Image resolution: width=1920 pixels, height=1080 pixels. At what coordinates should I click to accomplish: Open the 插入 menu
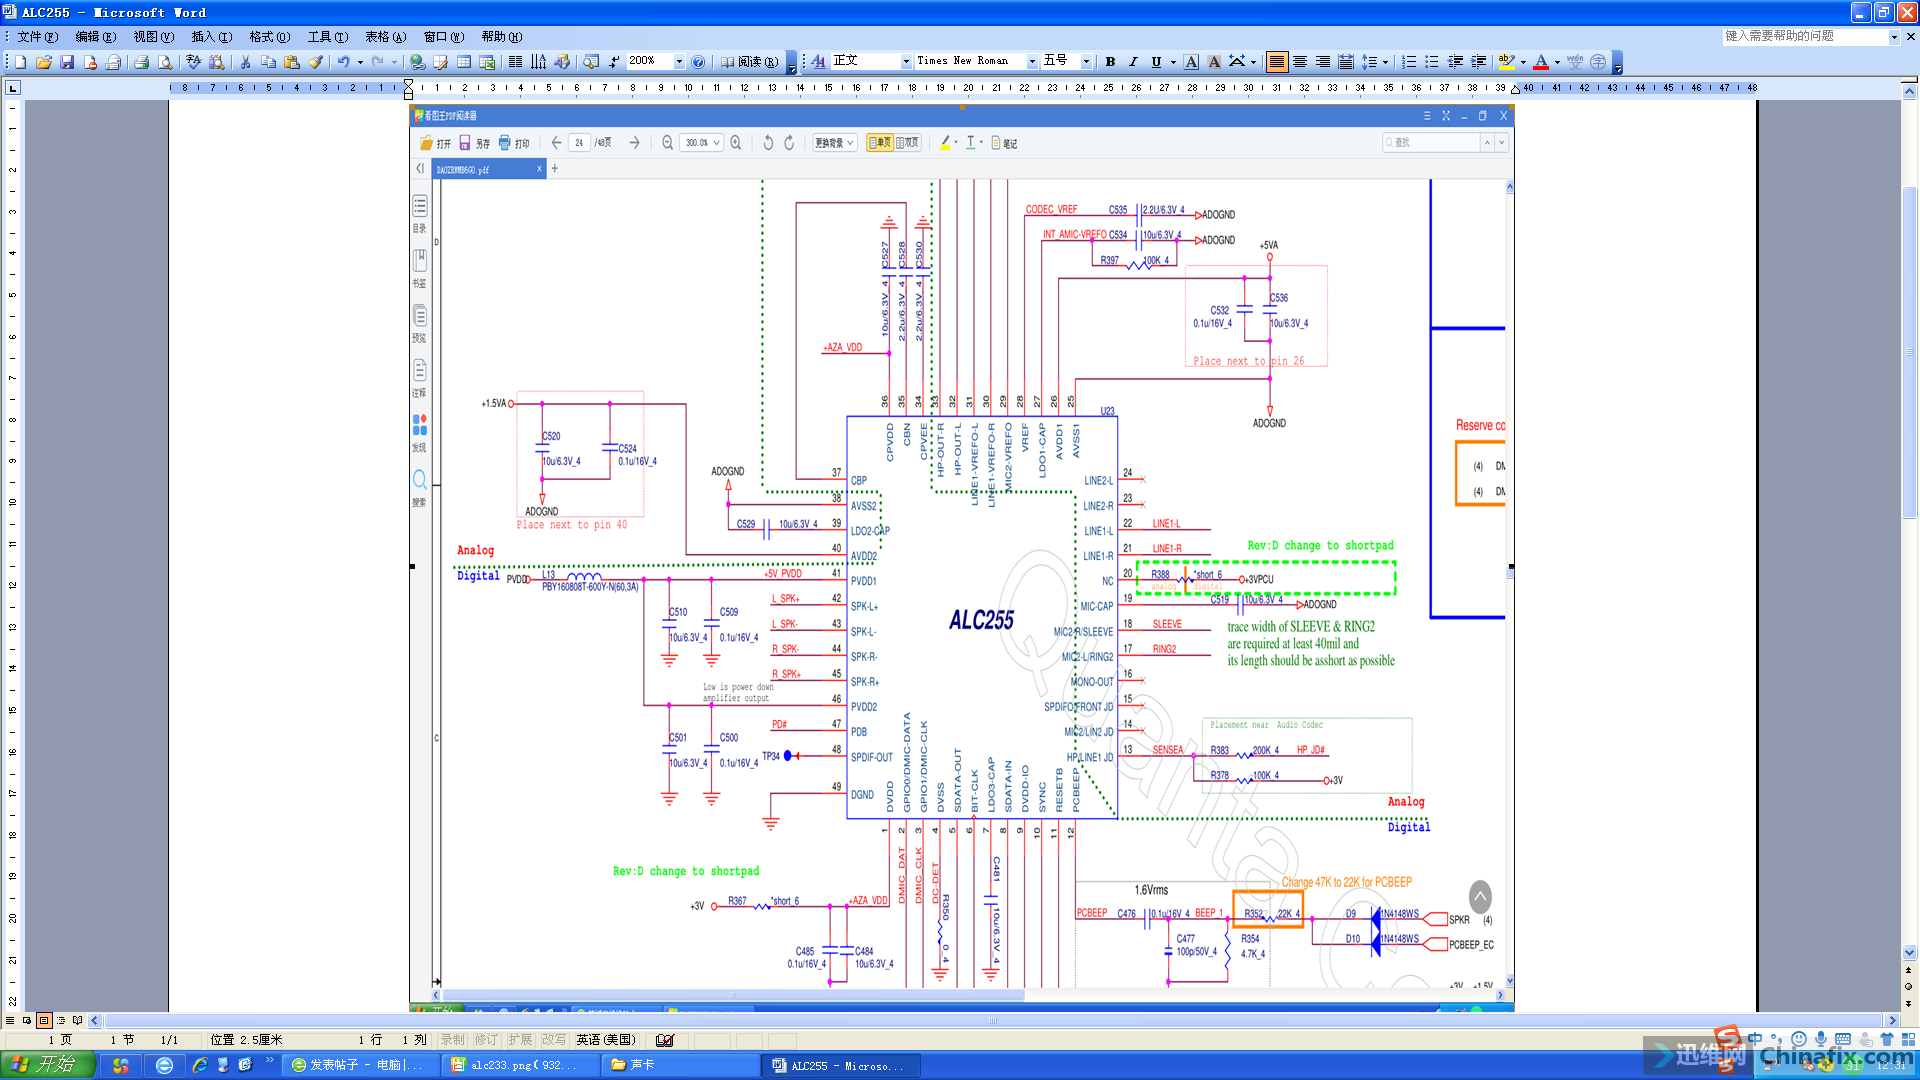[x=211, y=37]
